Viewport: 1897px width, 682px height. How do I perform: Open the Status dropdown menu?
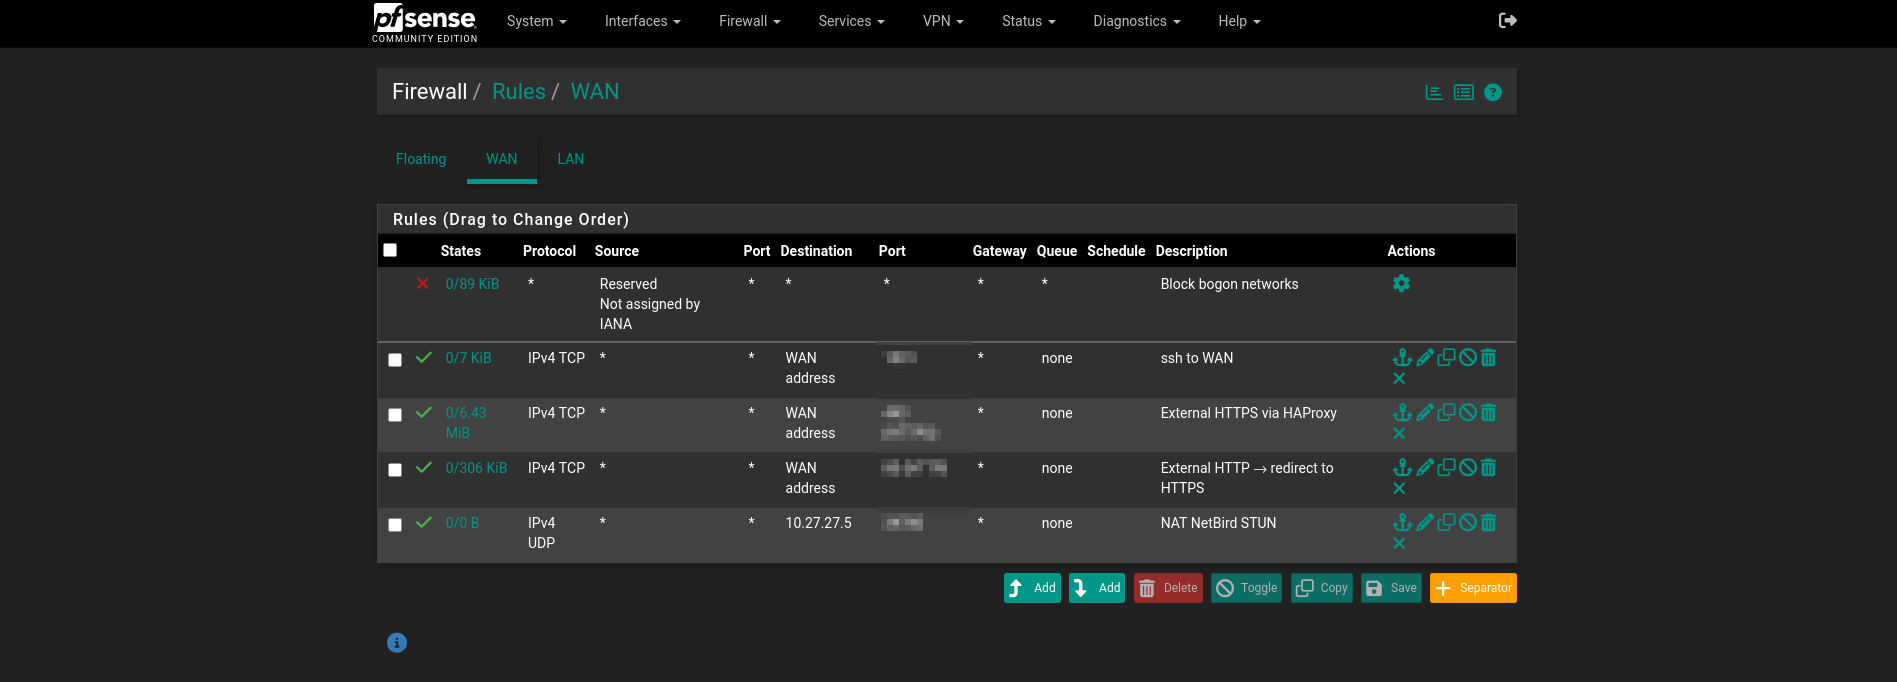pyautogui.click(x=1028, y=21)
